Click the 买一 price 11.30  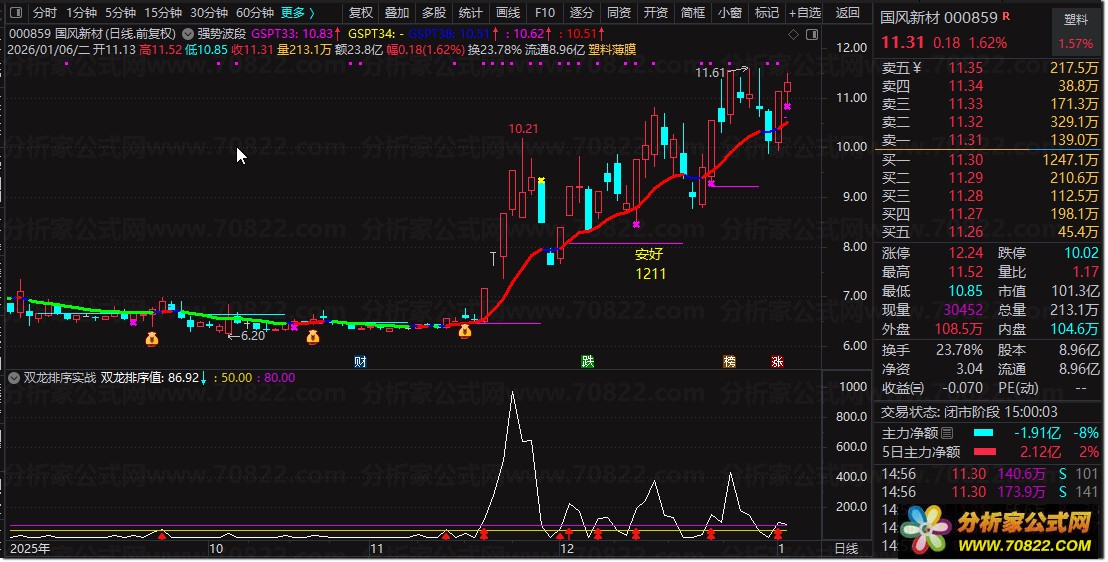point(965,160)
